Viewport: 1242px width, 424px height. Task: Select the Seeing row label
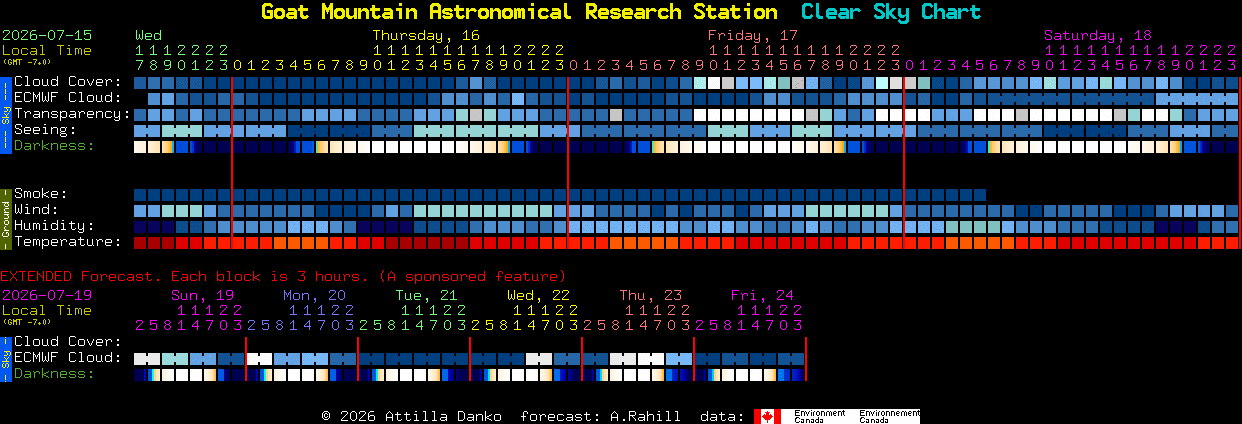point(45,130)
